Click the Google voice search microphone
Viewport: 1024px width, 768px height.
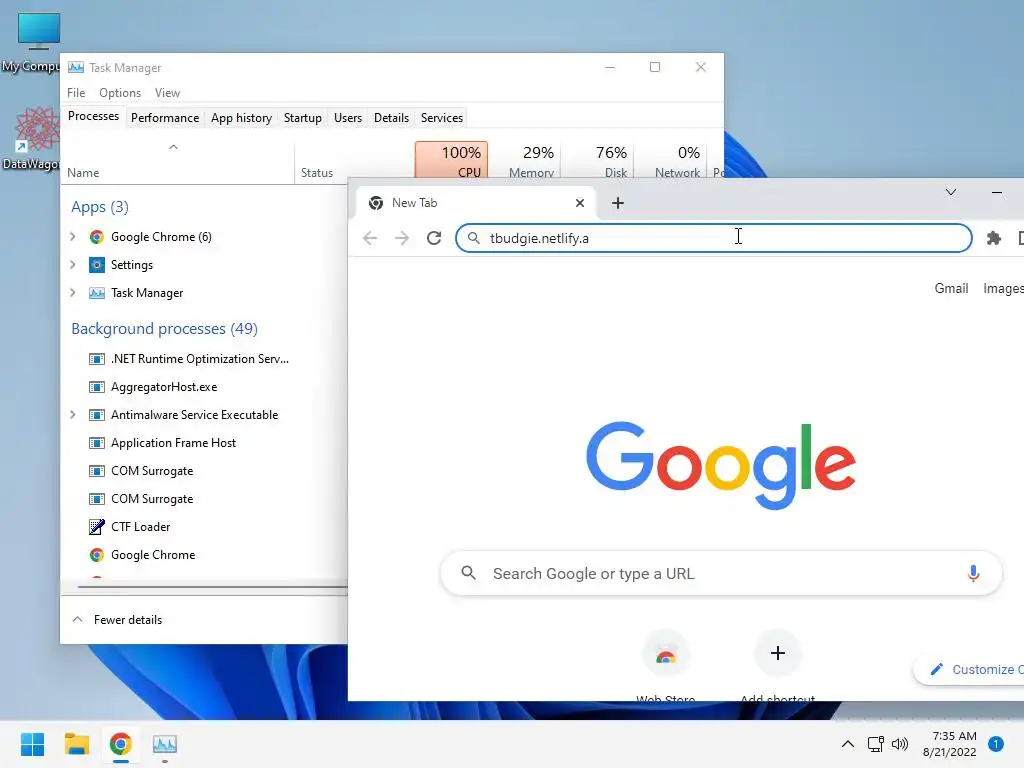pyautogui.click(x=973, y=573)
